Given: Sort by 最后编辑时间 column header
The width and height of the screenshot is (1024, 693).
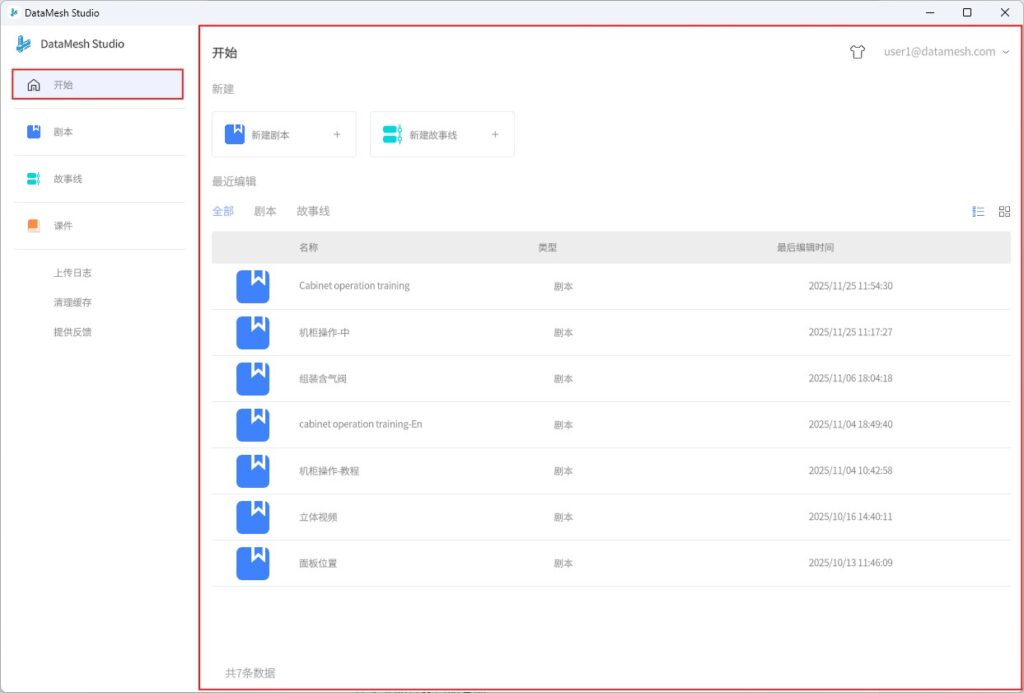Looking at the screenshot, I should (x=805, y=248).
